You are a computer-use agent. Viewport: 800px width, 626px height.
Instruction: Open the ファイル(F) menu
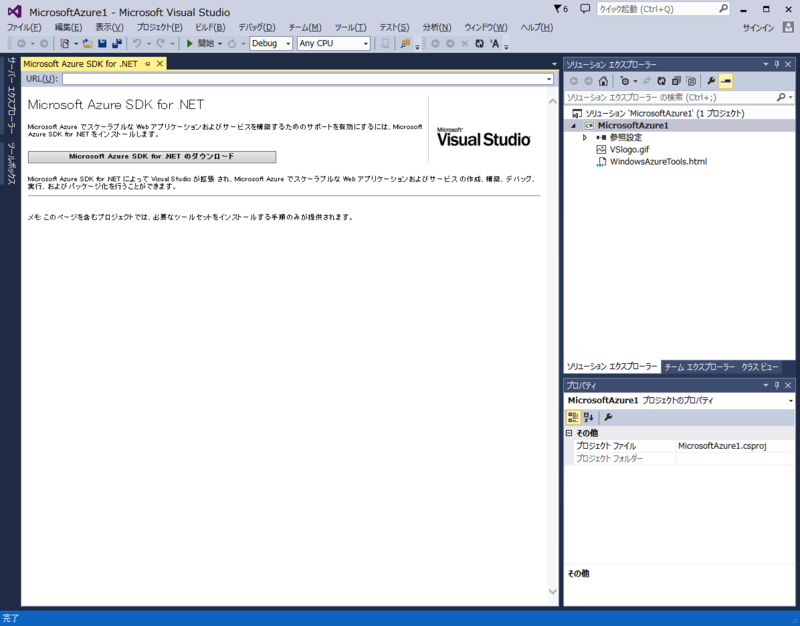tap(23, 28)
